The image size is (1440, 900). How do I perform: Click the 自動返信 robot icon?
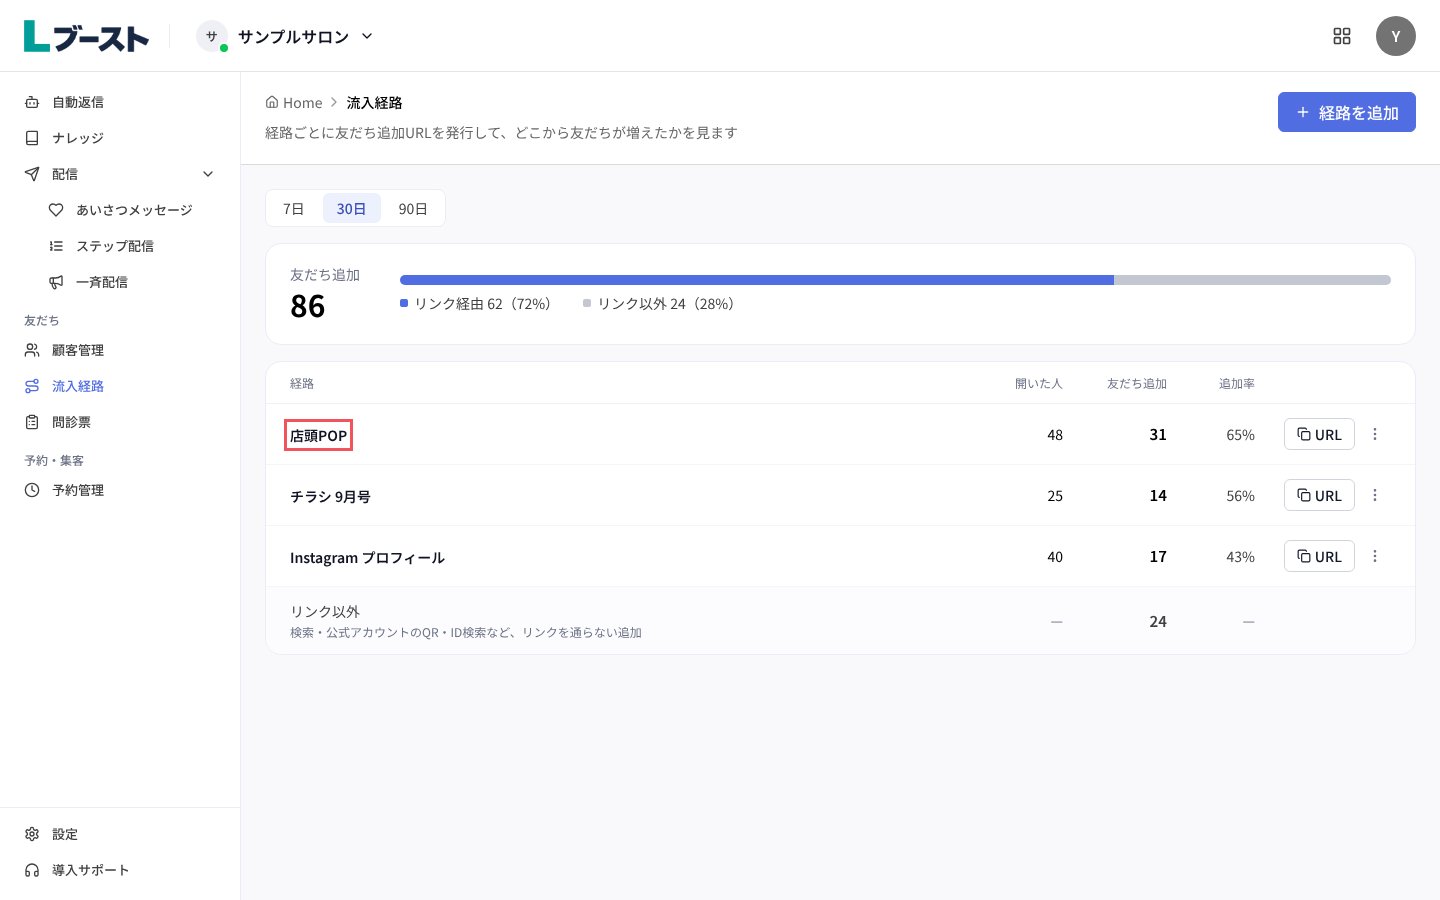click(32, 102)
